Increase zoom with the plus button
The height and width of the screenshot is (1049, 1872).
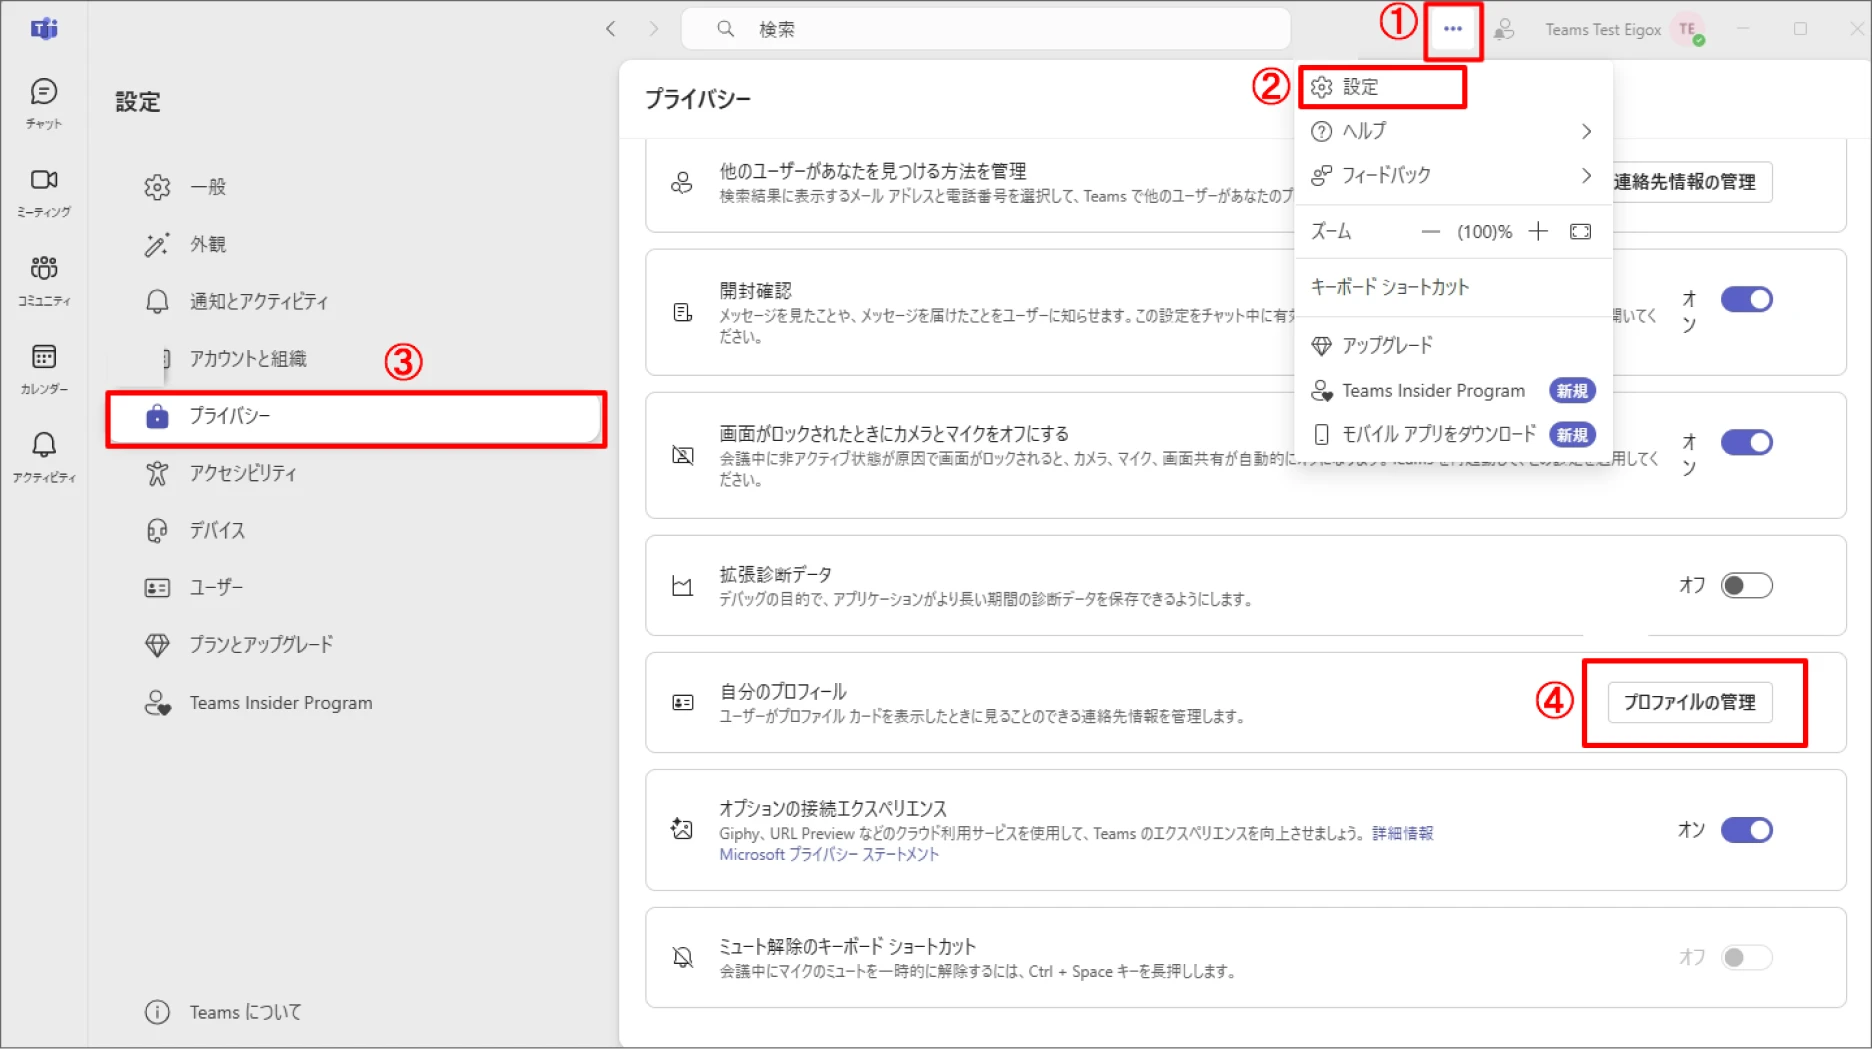click(1538, 232)
